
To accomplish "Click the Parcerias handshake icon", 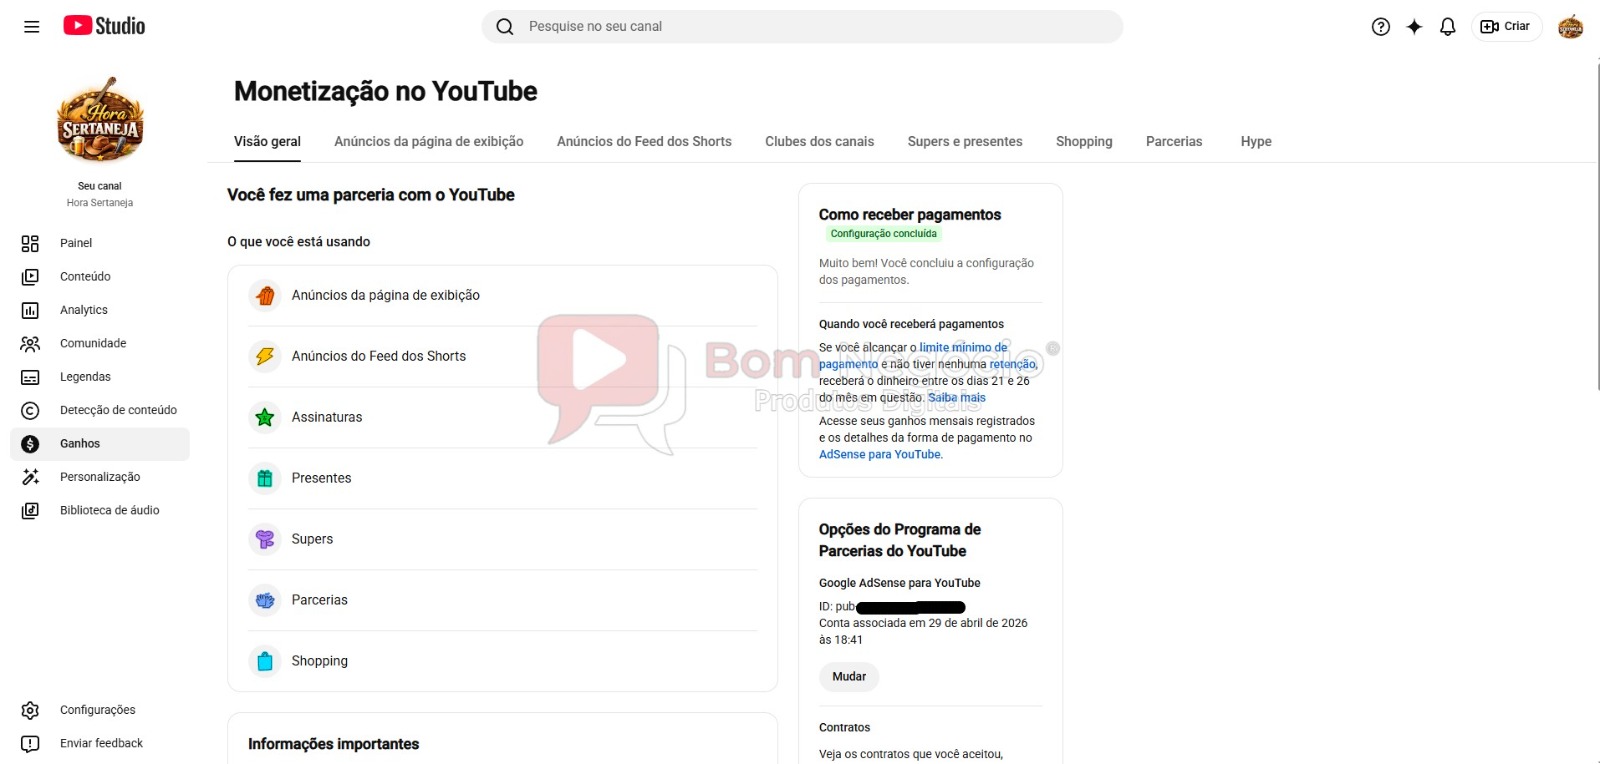I will tap(265, 600).
